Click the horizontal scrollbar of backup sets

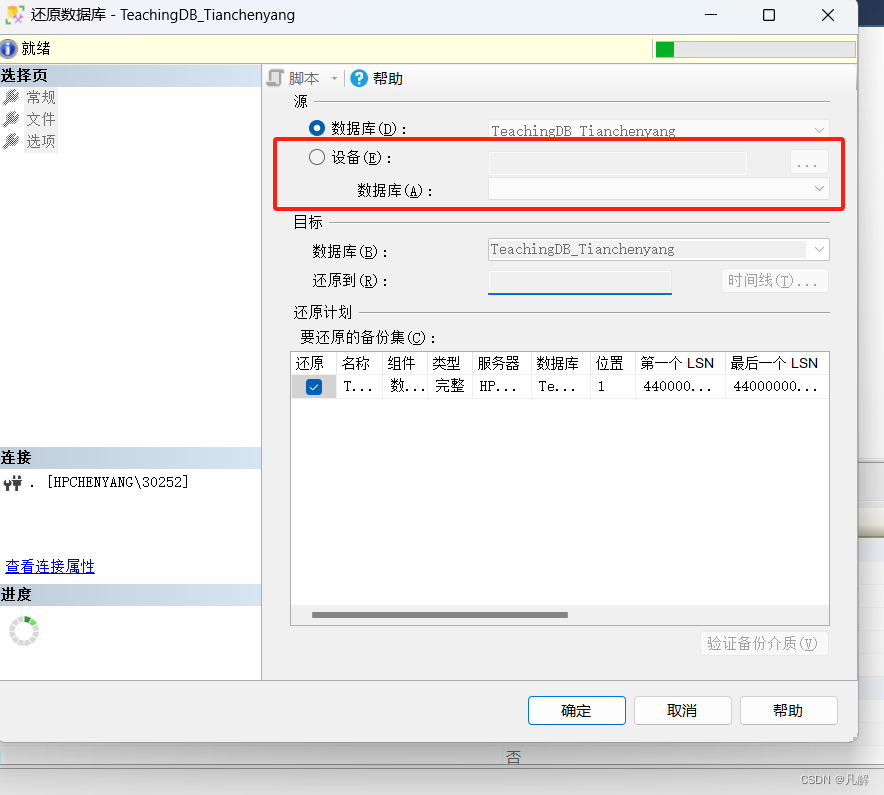tap(440, 615)
